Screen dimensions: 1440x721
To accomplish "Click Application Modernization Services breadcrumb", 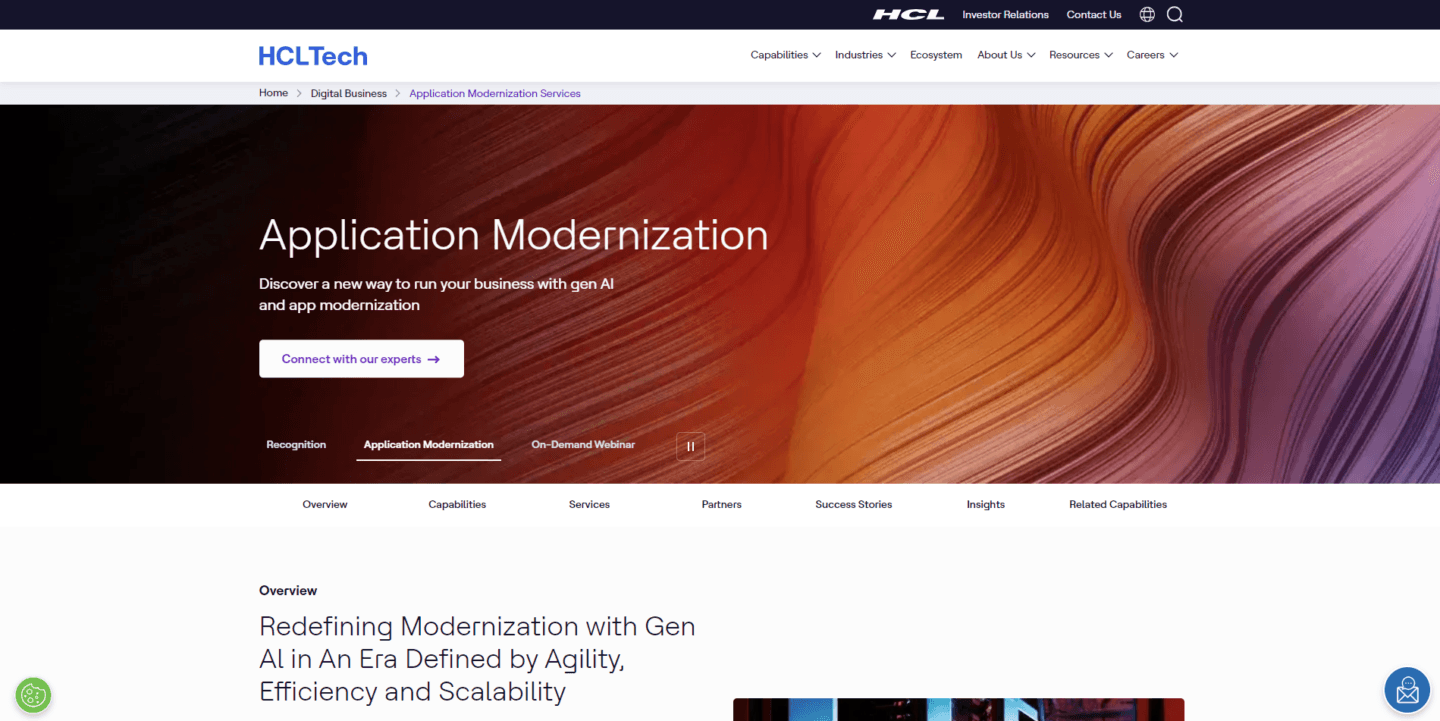I will coord(495,93).
